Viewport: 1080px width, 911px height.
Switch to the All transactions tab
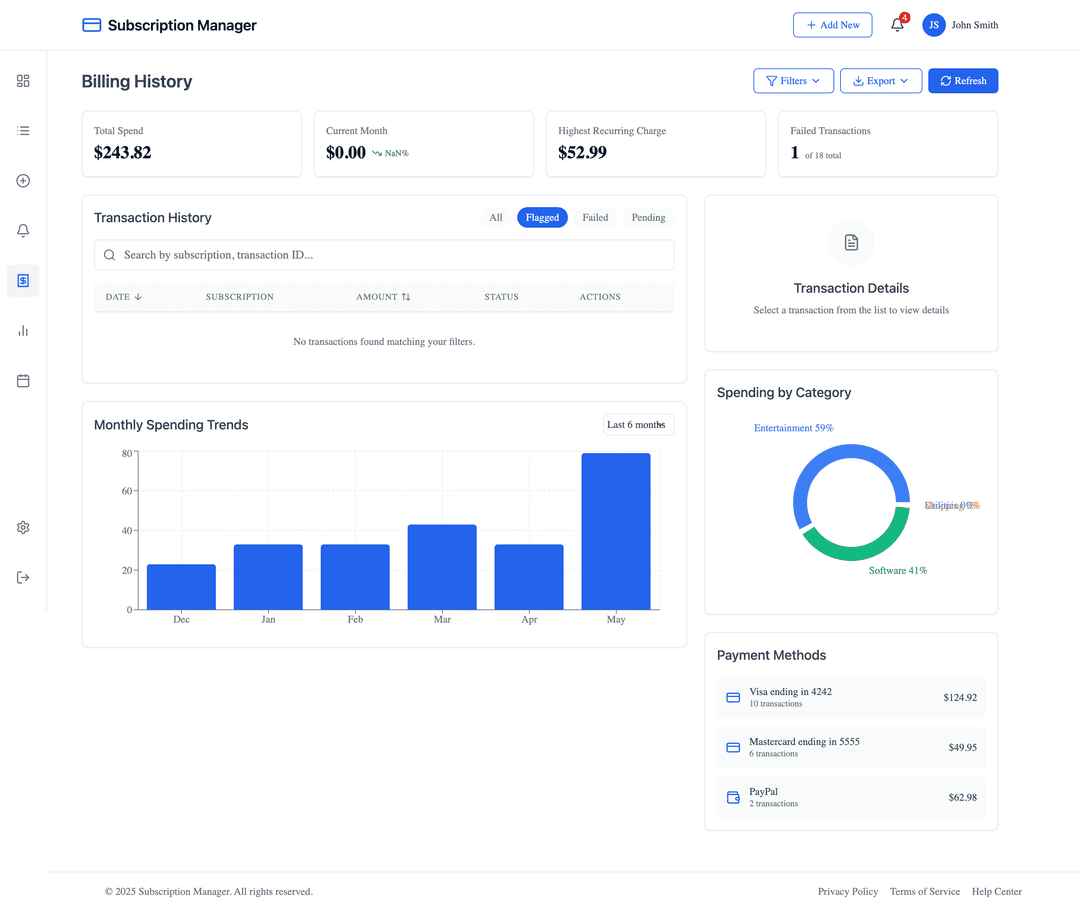[x=495, y=217]
